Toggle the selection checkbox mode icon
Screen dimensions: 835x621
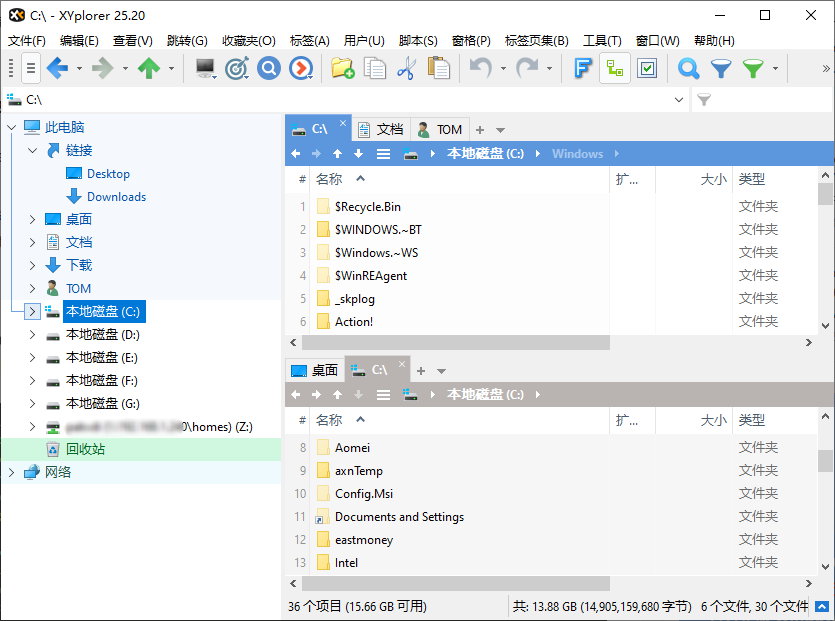647,68
